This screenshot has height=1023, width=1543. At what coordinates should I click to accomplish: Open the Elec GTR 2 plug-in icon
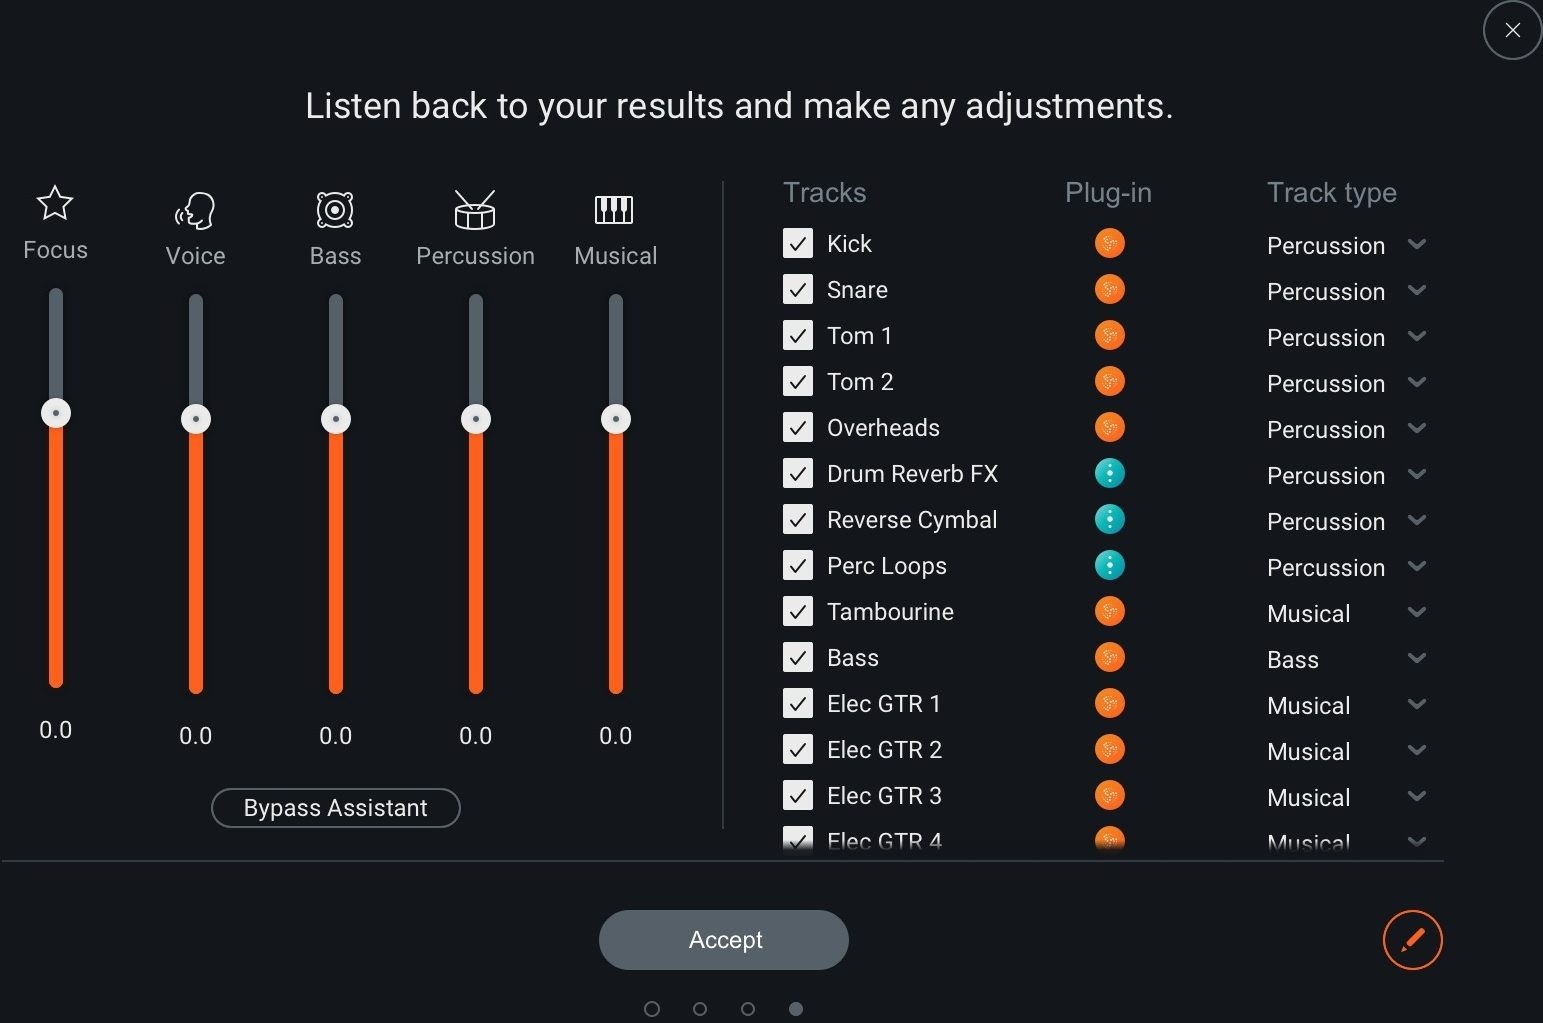pyautogui.click(x=1110, y=749)
